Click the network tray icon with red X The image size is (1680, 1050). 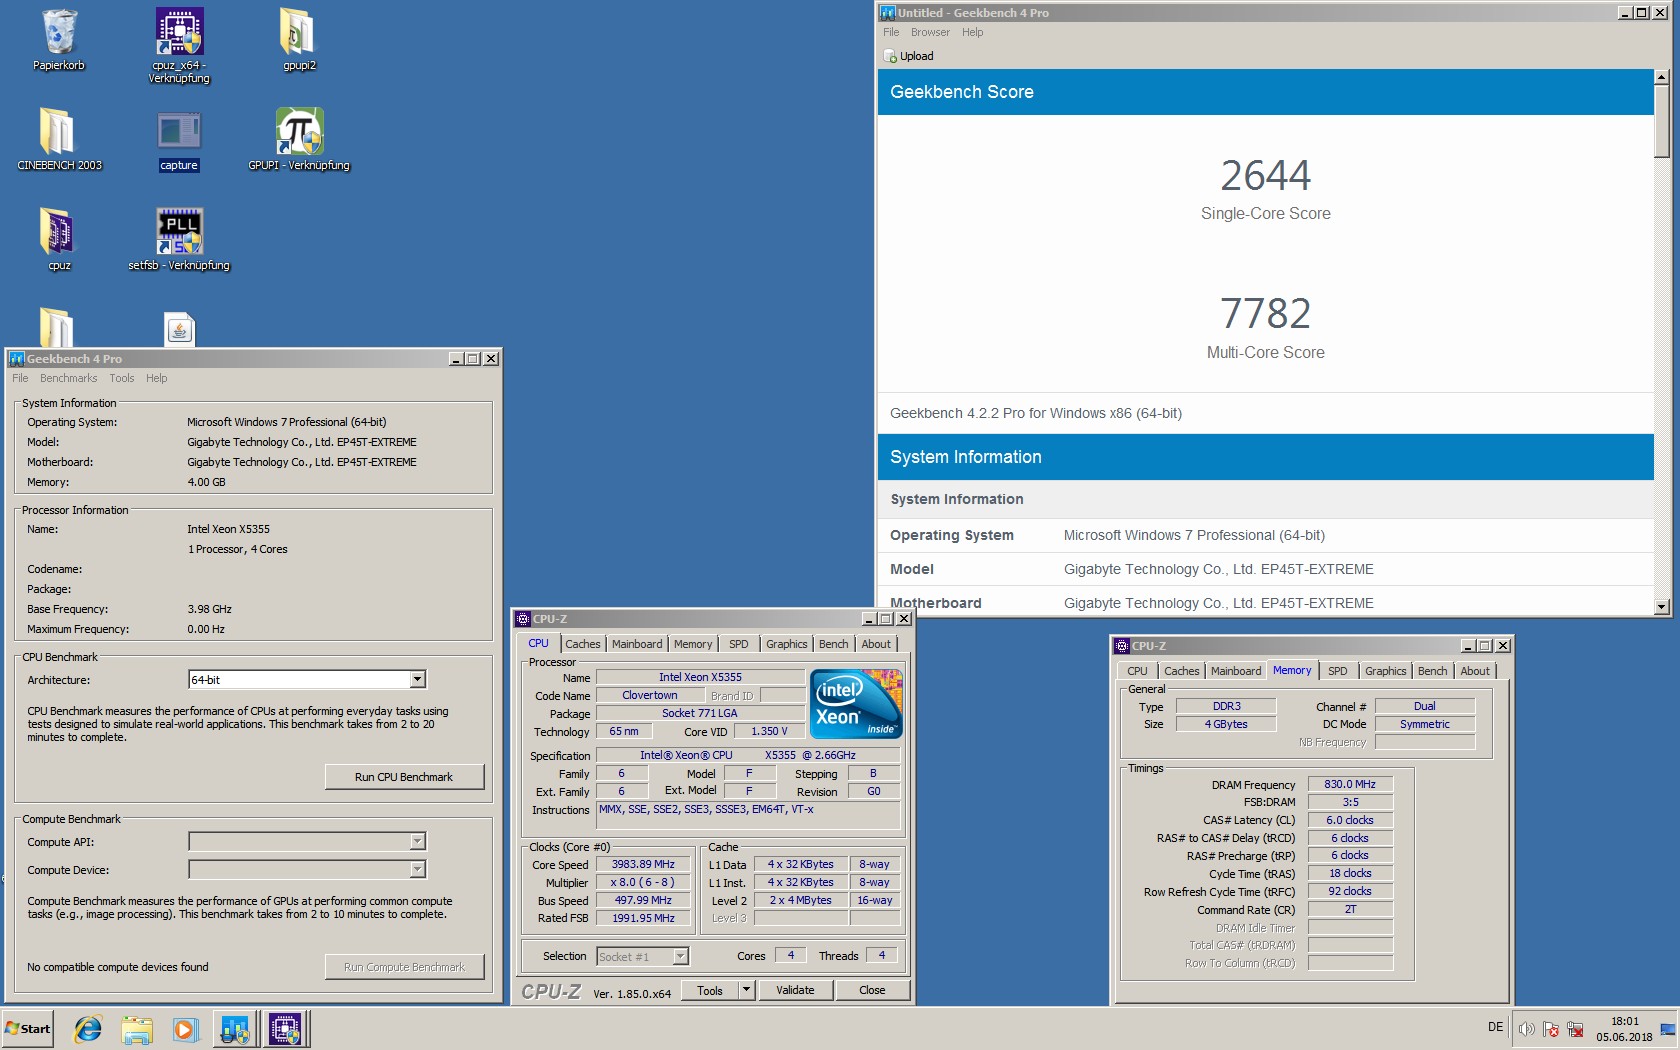(x=1576, y=1029)
